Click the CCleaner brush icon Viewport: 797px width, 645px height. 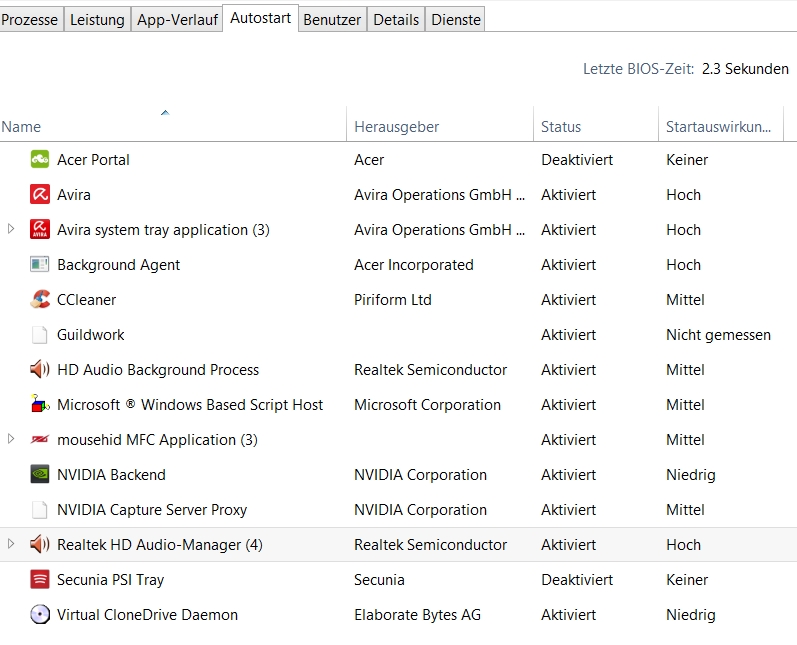point(40,299)
